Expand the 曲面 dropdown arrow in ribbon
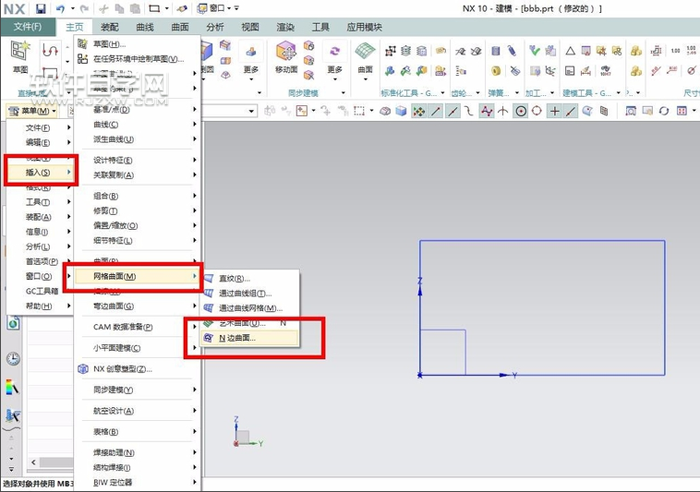This screenshot has height=492, width=700. click(365, 79)
